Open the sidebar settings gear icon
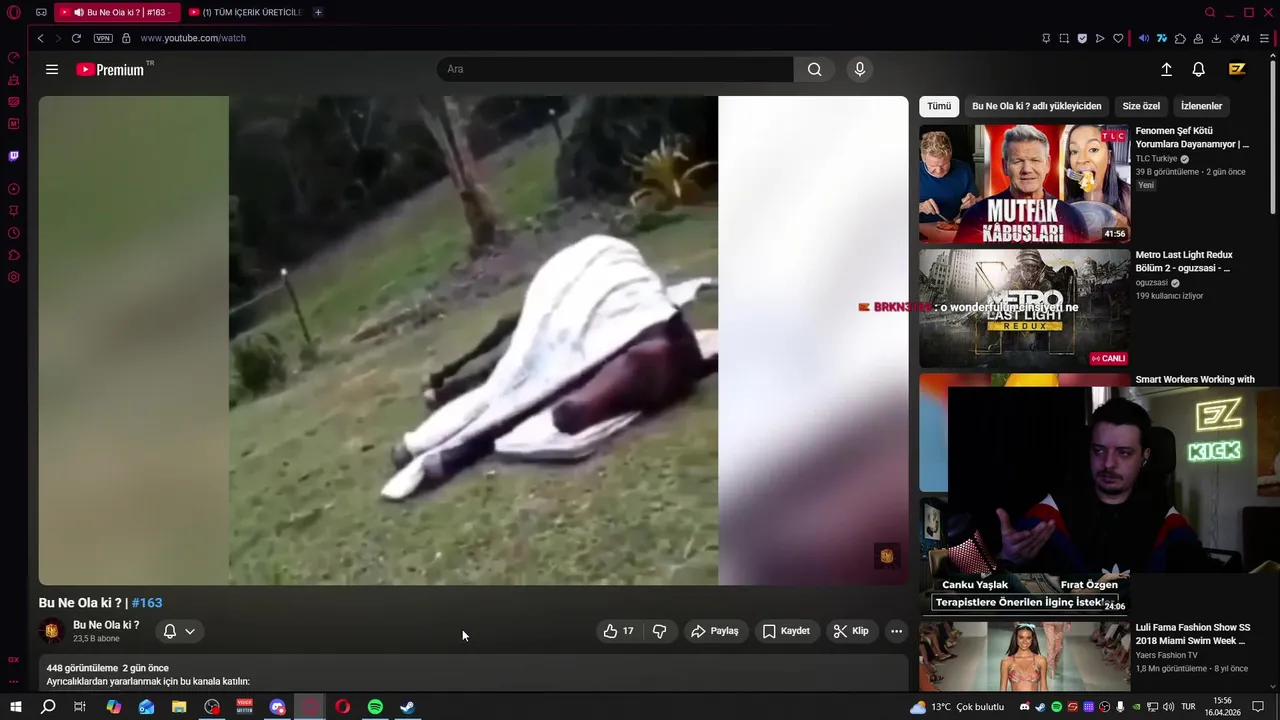 (14, 277)
